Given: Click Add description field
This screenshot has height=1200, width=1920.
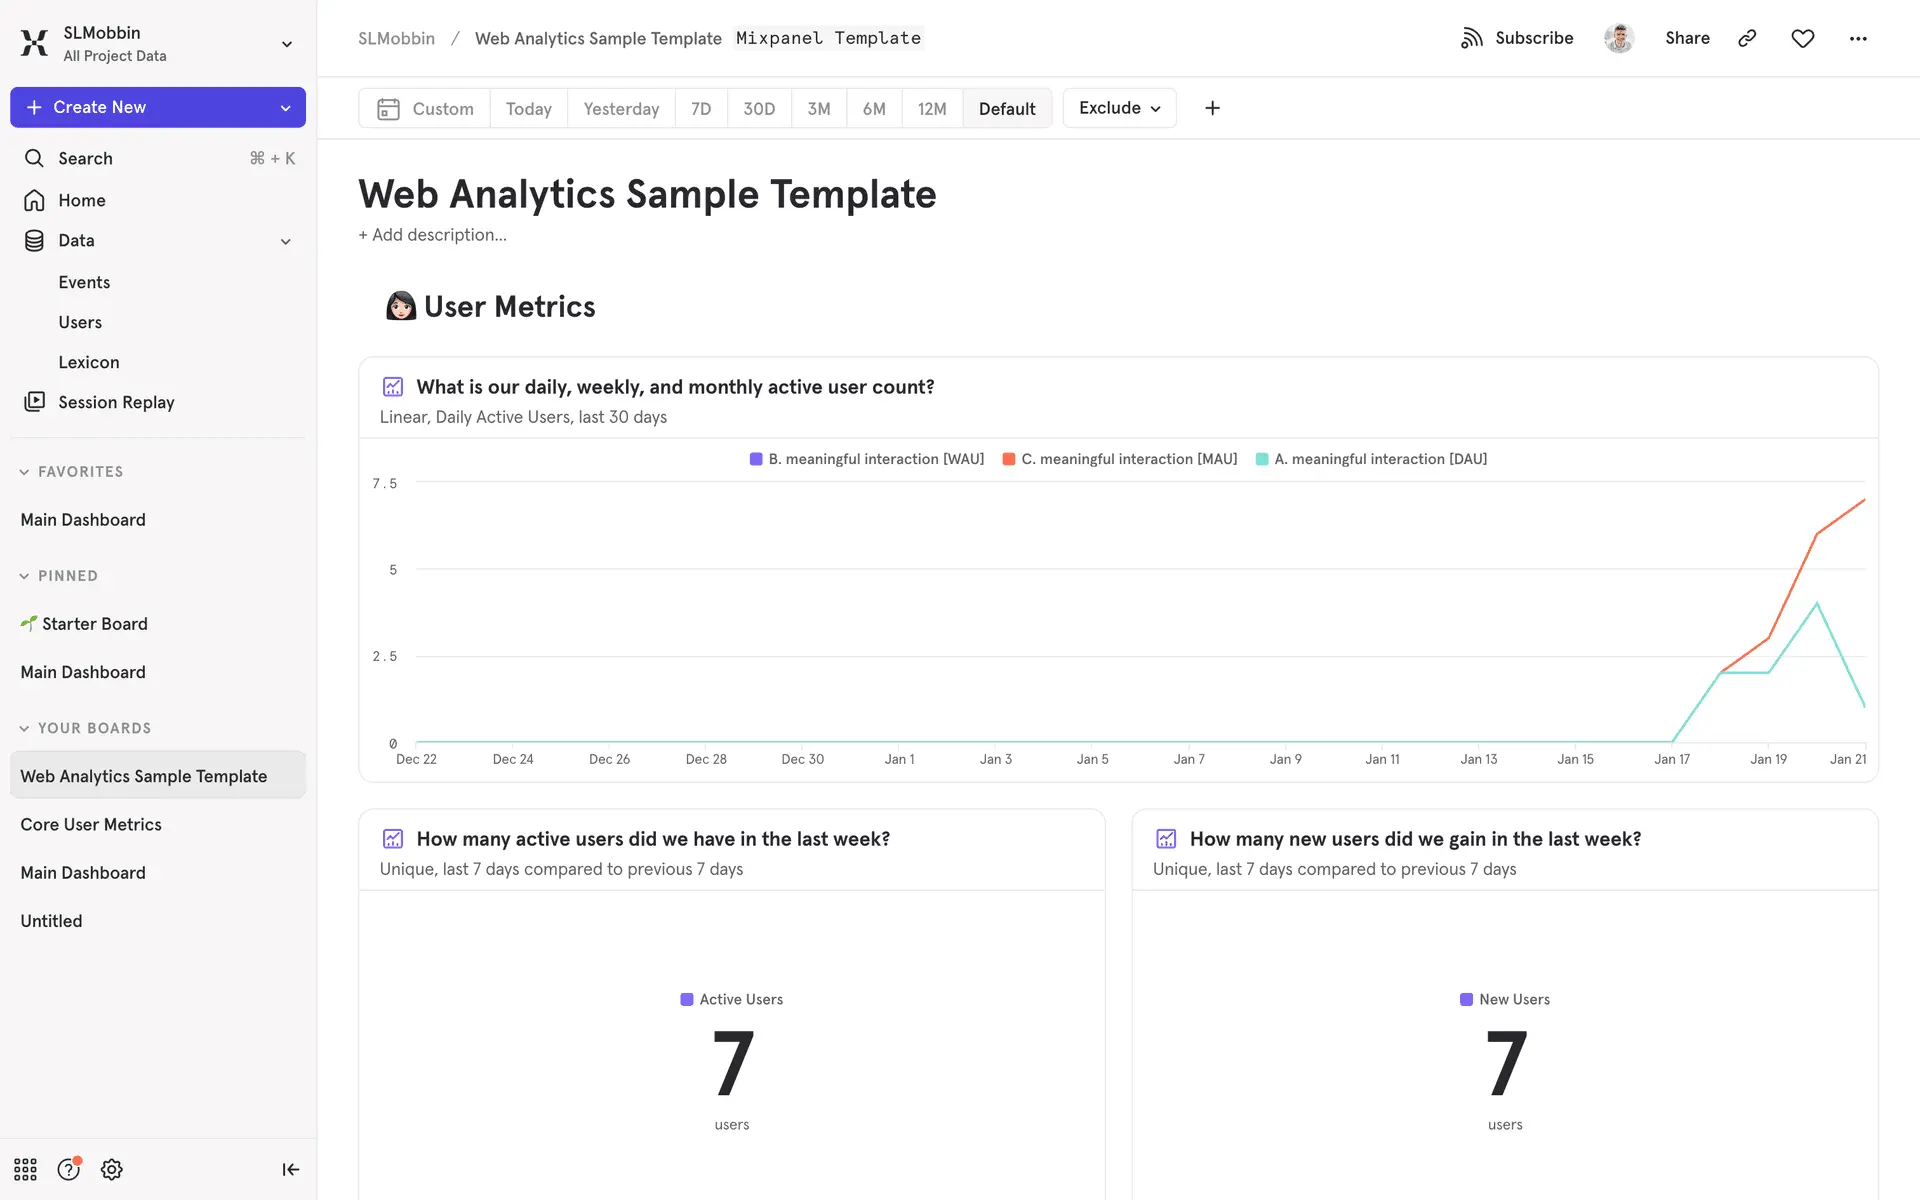Looking at the screenshot, I should (x=433, y=235).
